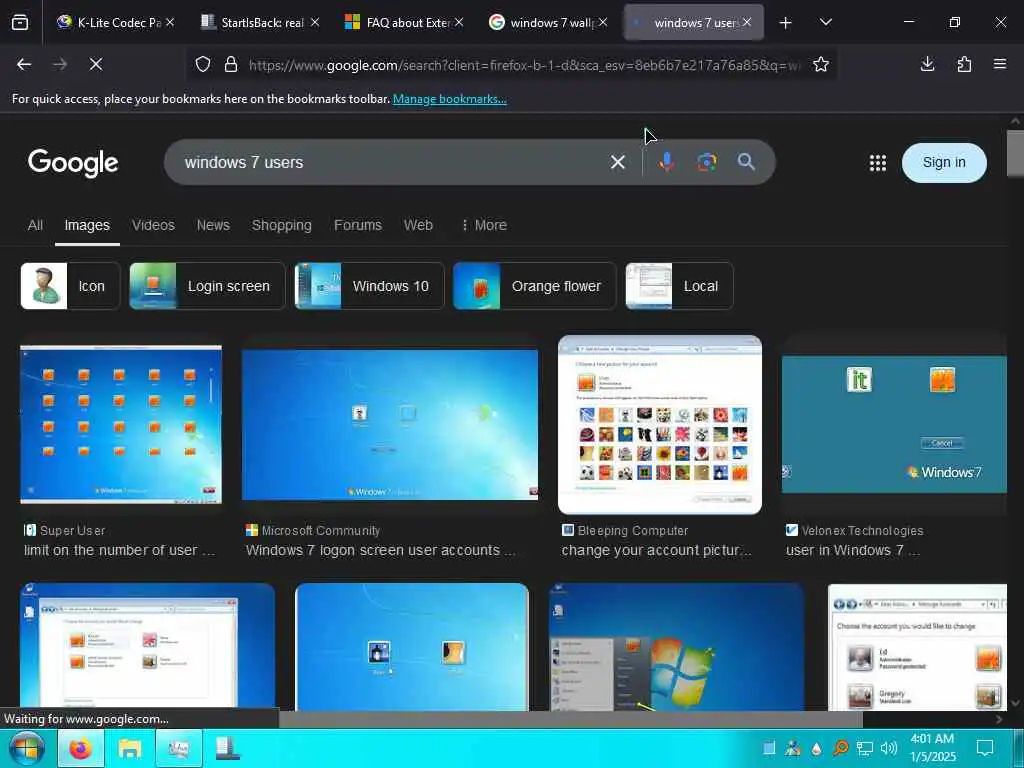
Task: Expand the More search filters menu
Action: pos(484,225)
